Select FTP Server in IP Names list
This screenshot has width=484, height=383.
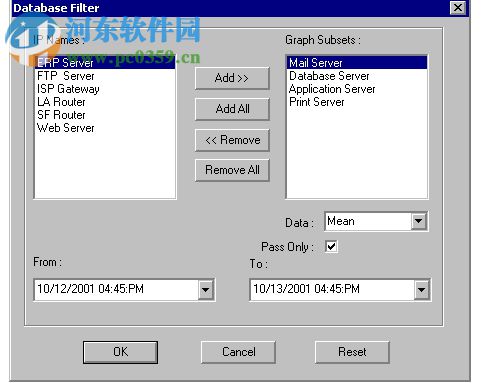[105, 76]
